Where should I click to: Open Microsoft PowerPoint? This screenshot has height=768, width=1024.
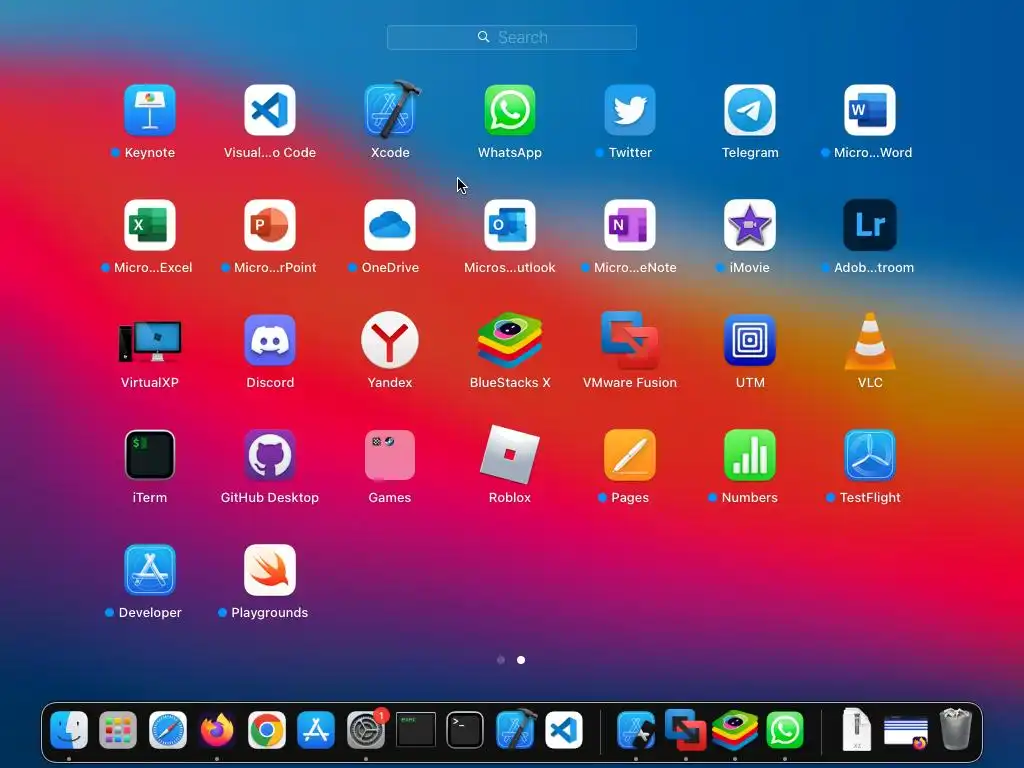270,225
